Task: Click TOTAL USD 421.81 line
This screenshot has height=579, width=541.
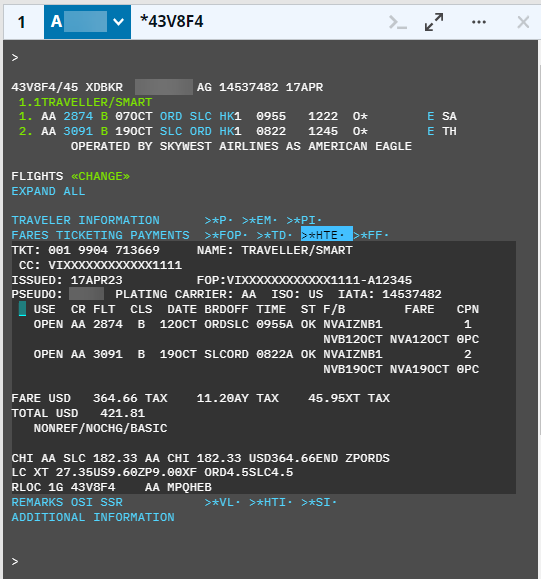Action: pyautogui.click(x=78, y=413)
